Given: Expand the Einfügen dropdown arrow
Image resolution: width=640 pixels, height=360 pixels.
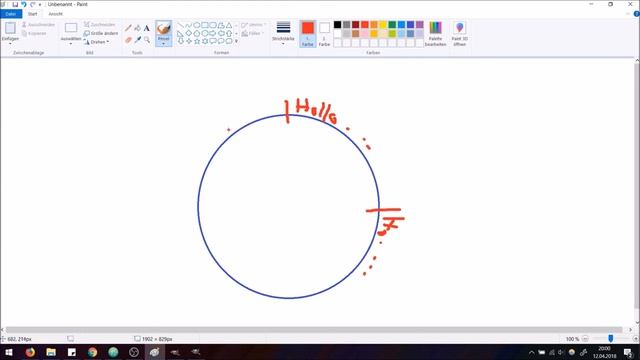Looking at the screenshot, I should (10, 43).
